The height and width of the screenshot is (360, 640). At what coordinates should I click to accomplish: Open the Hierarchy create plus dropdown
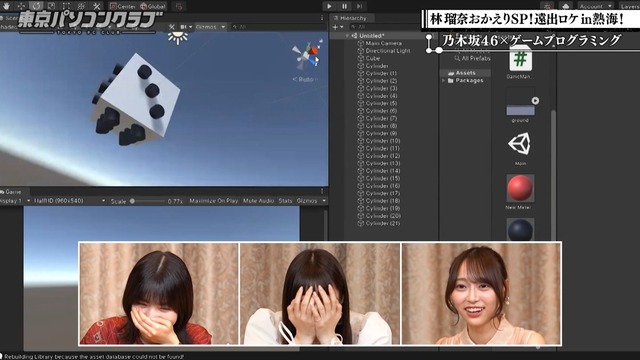337,27
